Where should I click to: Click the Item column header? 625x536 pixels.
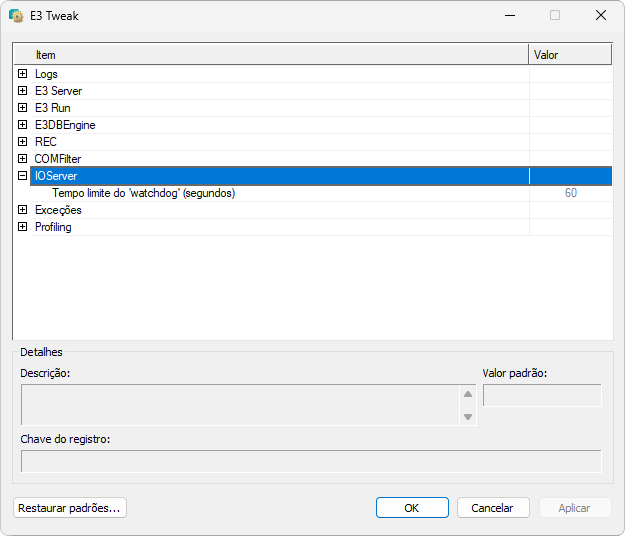click(270, 55)
